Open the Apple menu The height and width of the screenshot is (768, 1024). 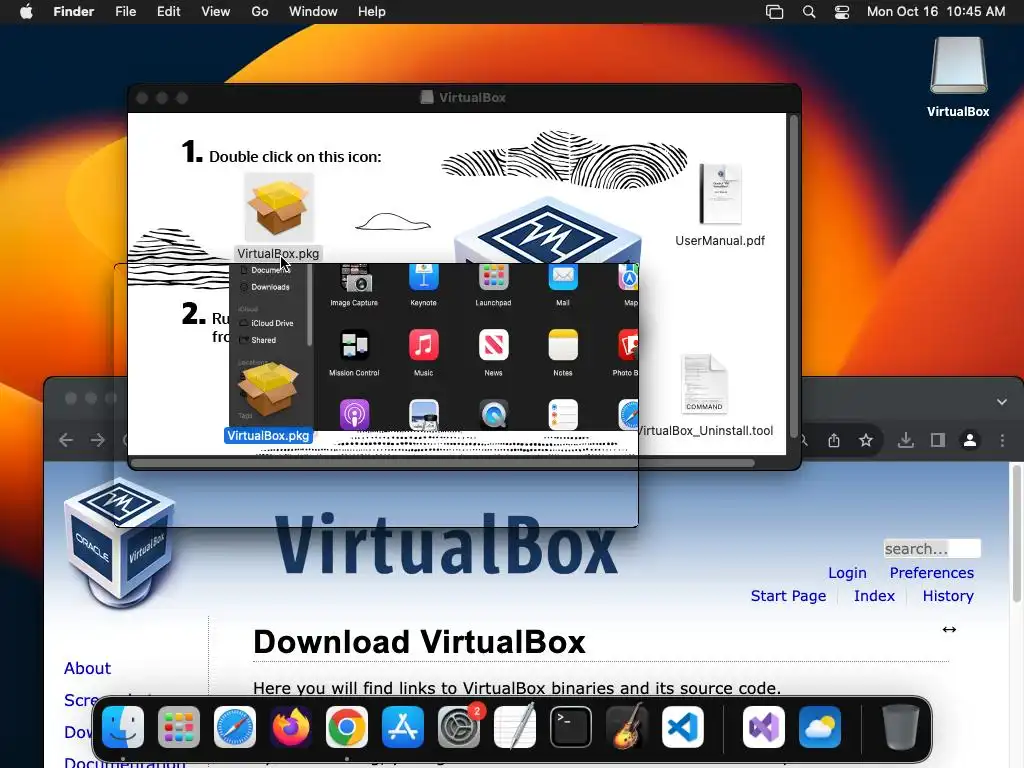click(x=26, y=12)
